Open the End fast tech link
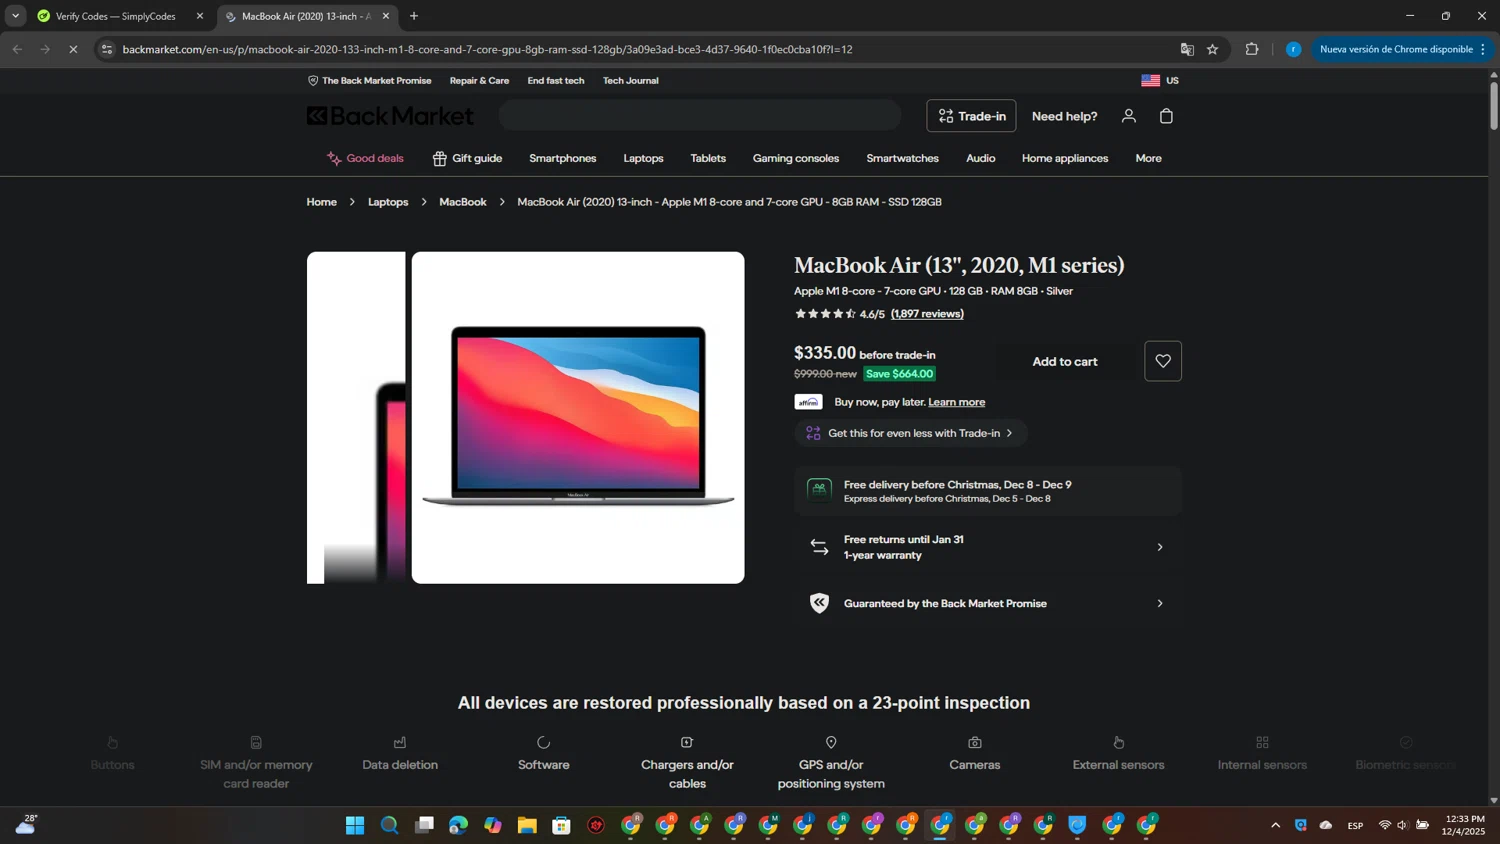1500x844 pixels. (555, 80)
